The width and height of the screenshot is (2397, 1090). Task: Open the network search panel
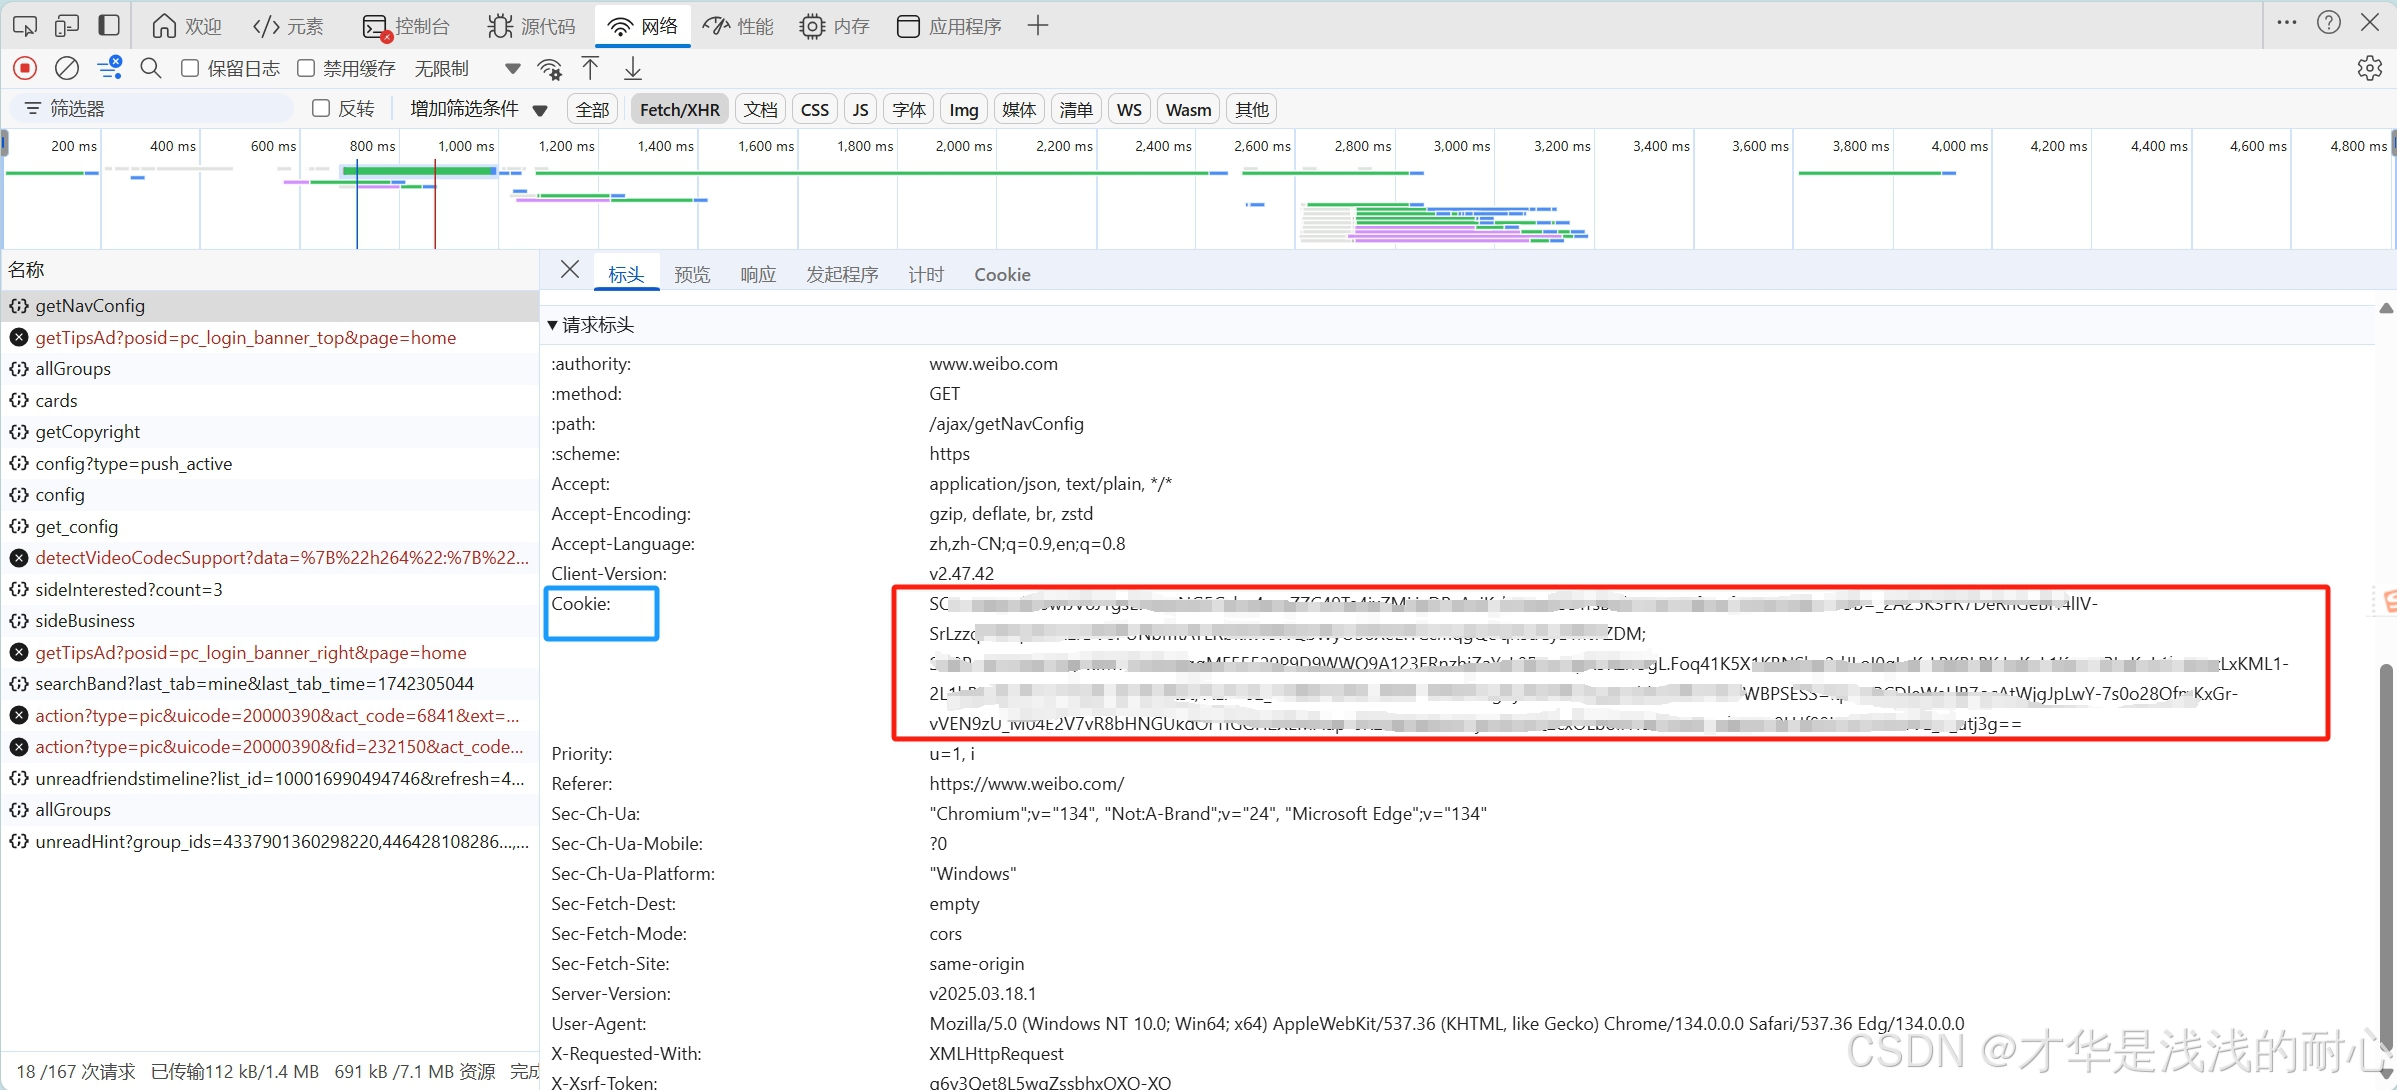pos(152,68)
